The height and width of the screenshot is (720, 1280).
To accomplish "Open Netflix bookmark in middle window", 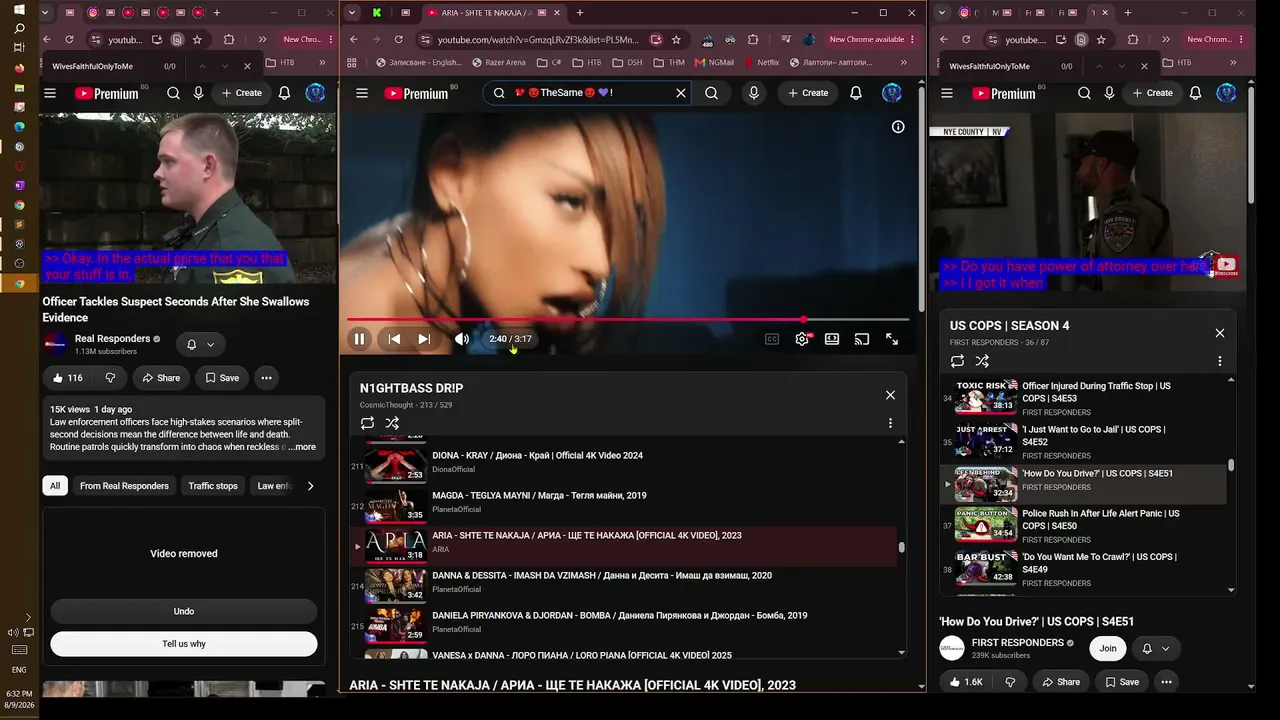I will click(762, 62).
